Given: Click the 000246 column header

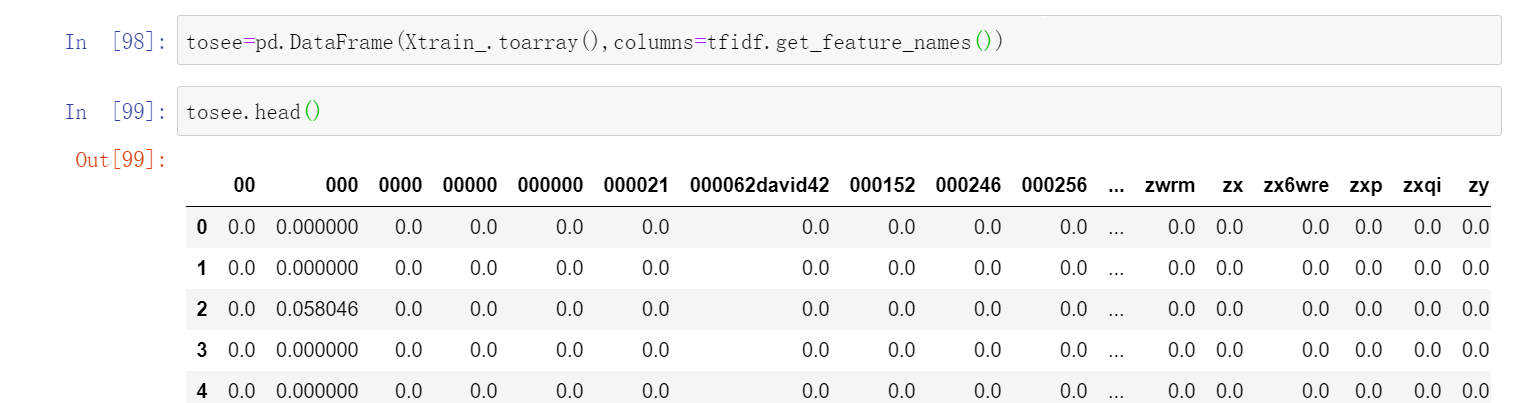Looking at the screenshot, I should tap(968, 186).
